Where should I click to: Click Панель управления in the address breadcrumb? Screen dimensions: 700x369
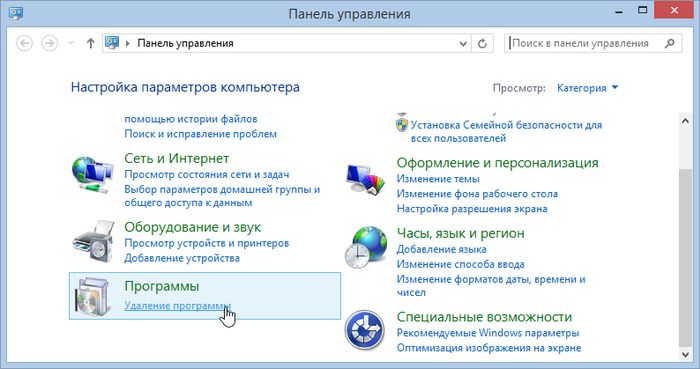[x=185, y=43]
